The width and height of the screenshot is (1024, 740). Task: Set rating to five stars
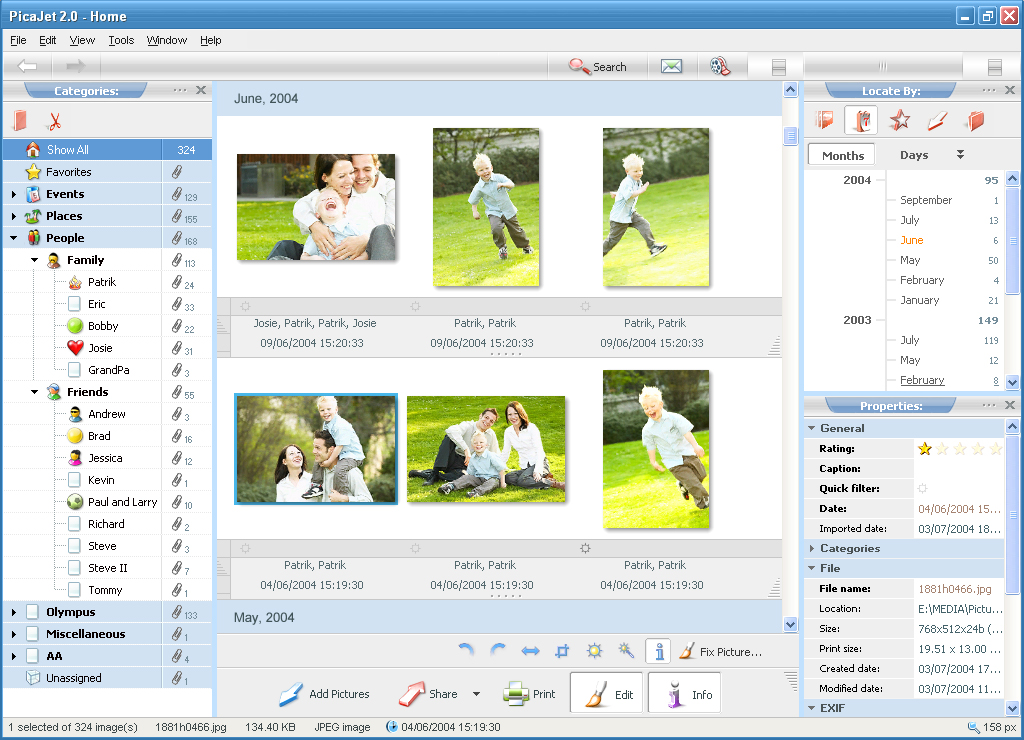995,449
